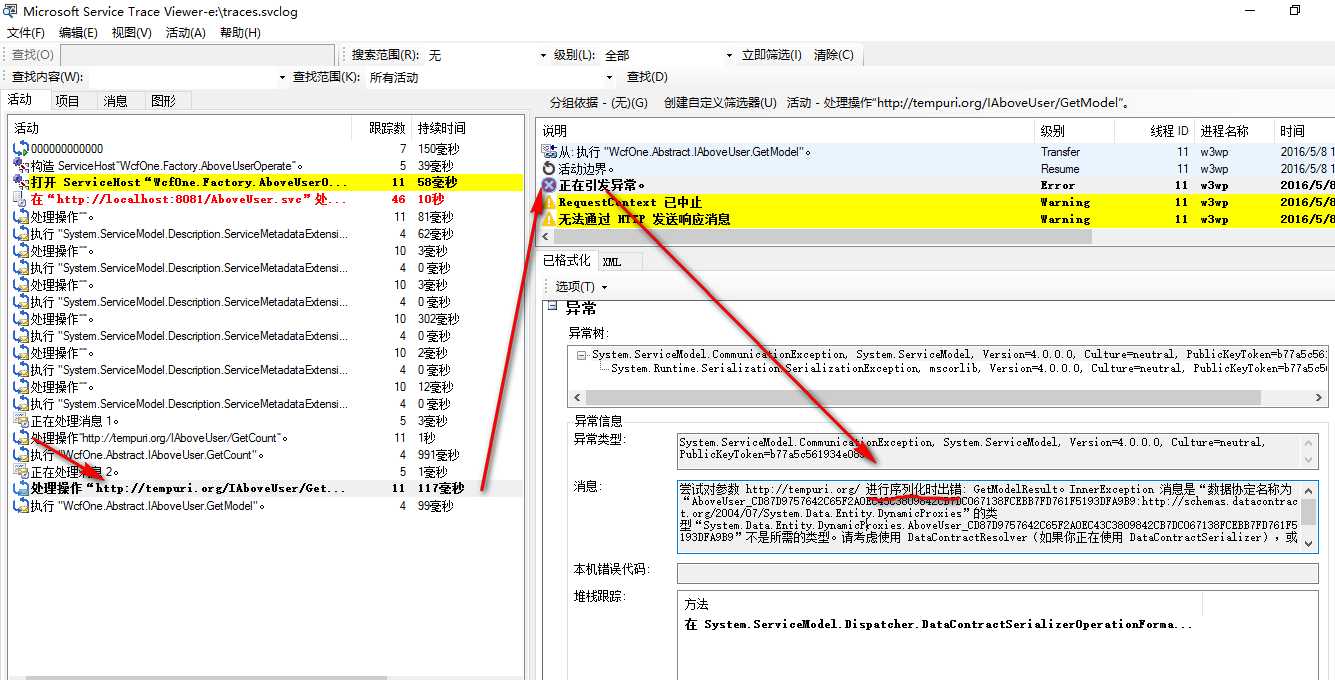
Task: Select the 处理操作 row lasting 117毫秒
Action: click(x=267, y=489)
